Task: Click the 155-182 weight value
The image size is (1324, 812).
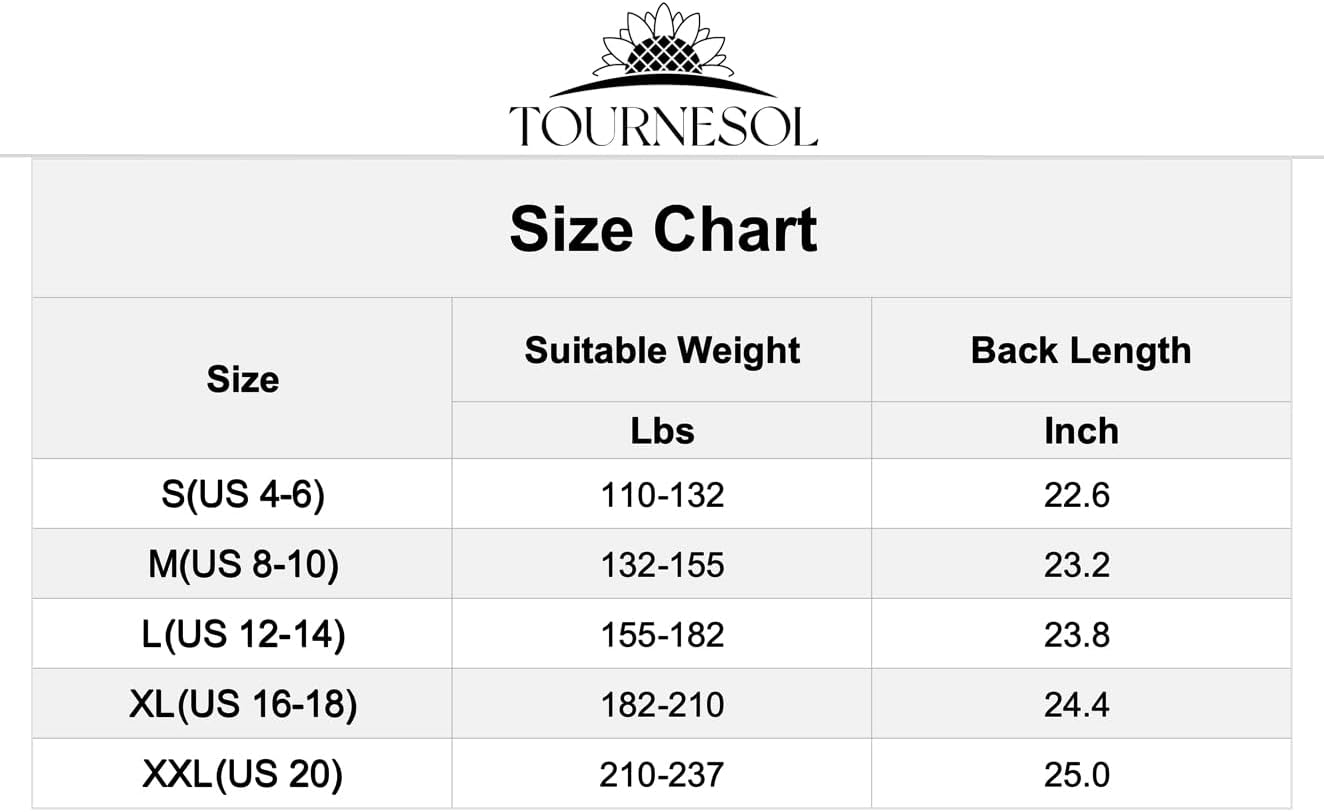Action: pos(662,635)
